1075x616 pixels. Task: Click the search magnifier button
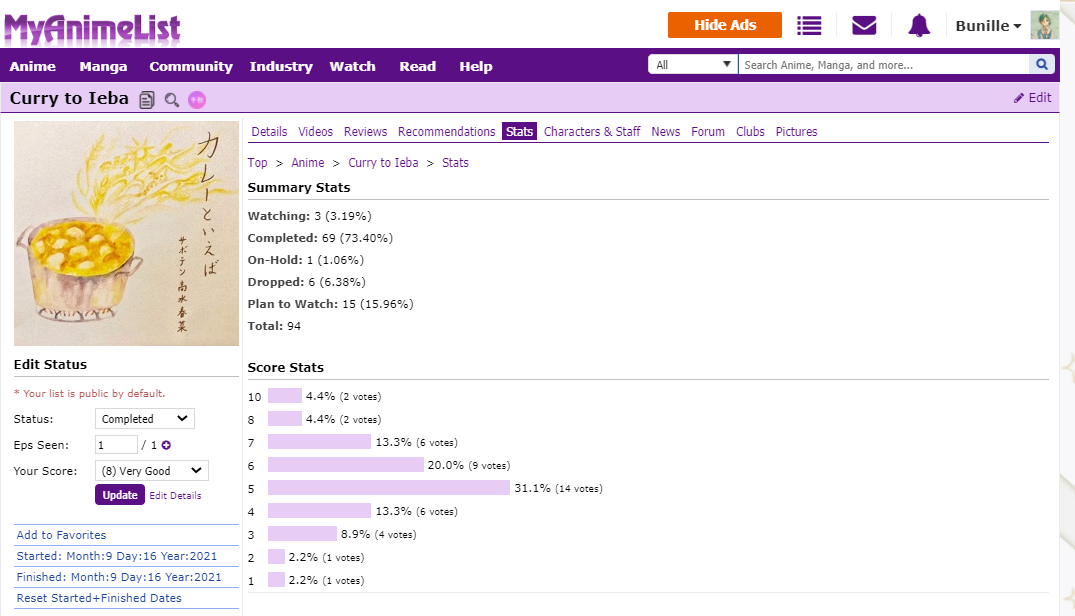(x=1042, y=65)
